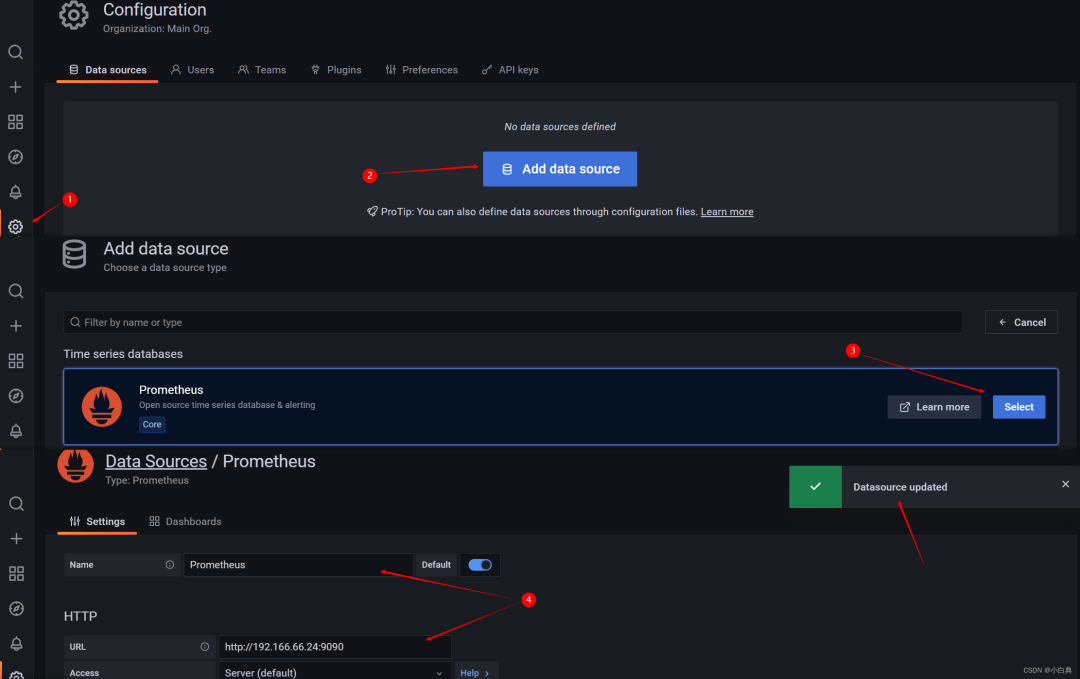The image size is (1080, 679).
Task: Click the search icon in Prometheus settings page sidebar
Action: (x=17, y=503)
